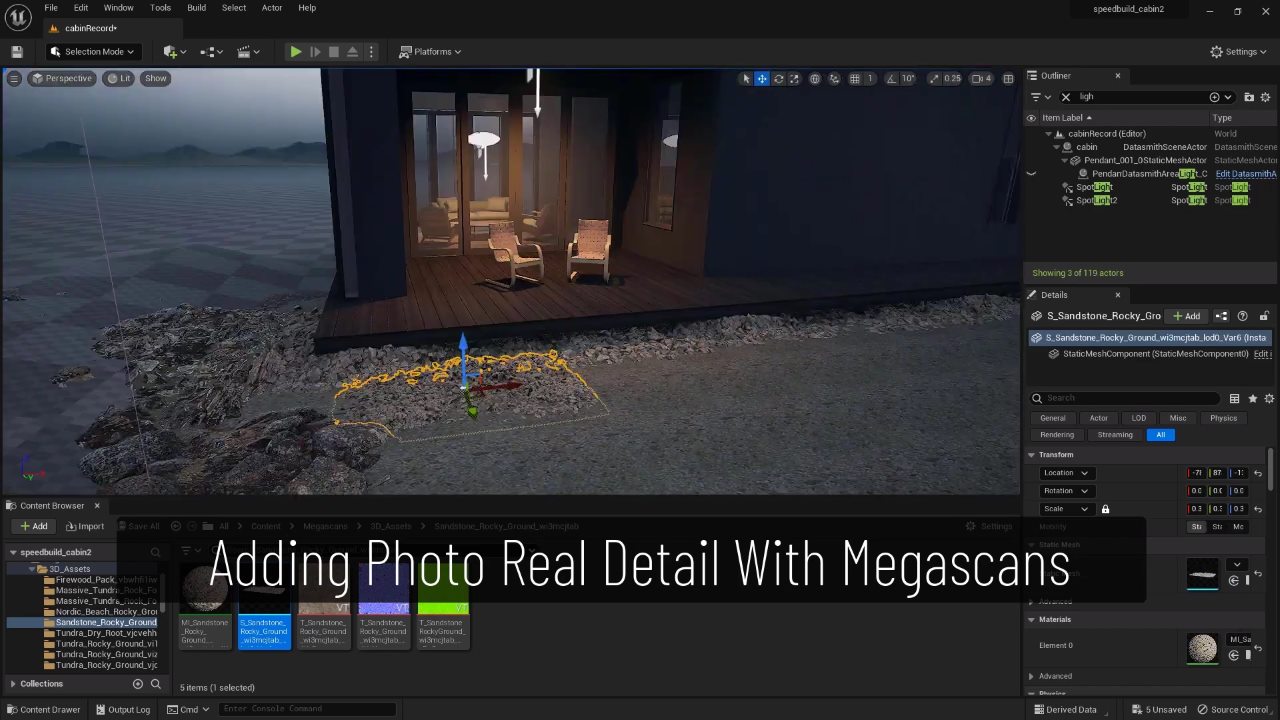The image size is (1280, 720).
Task: Click the Eject button in play toolbar
Action: click(352, 52)
